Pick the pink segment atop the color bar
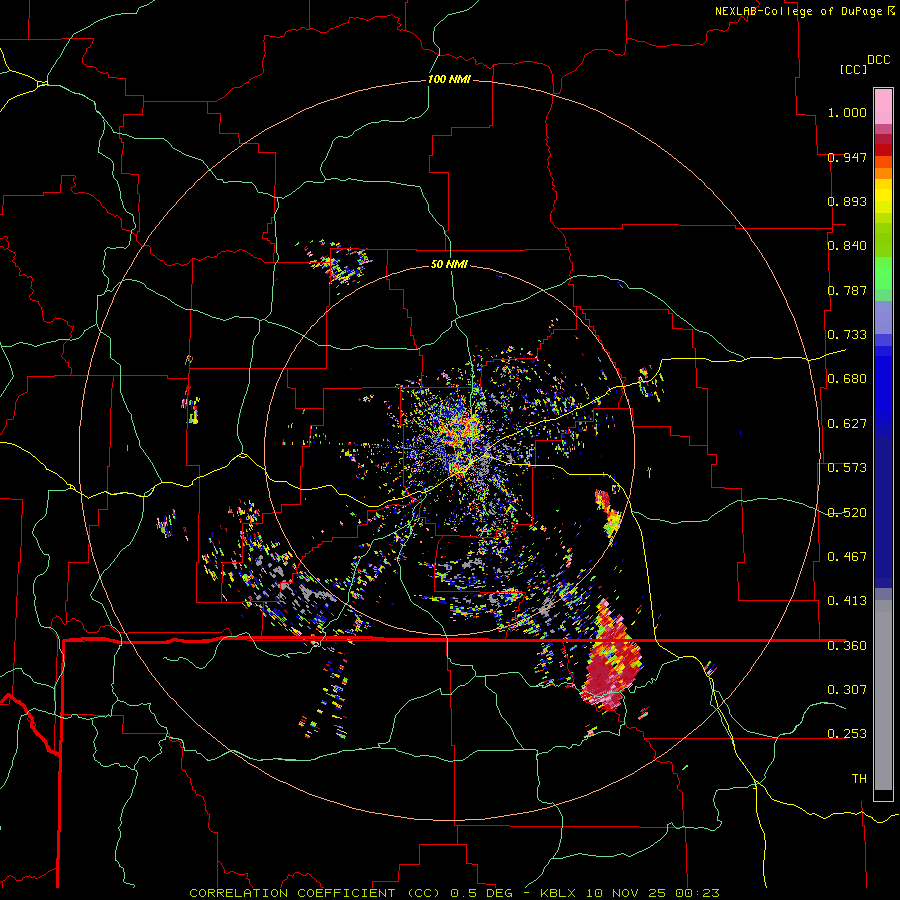900x900 pixels. [883, 107]
